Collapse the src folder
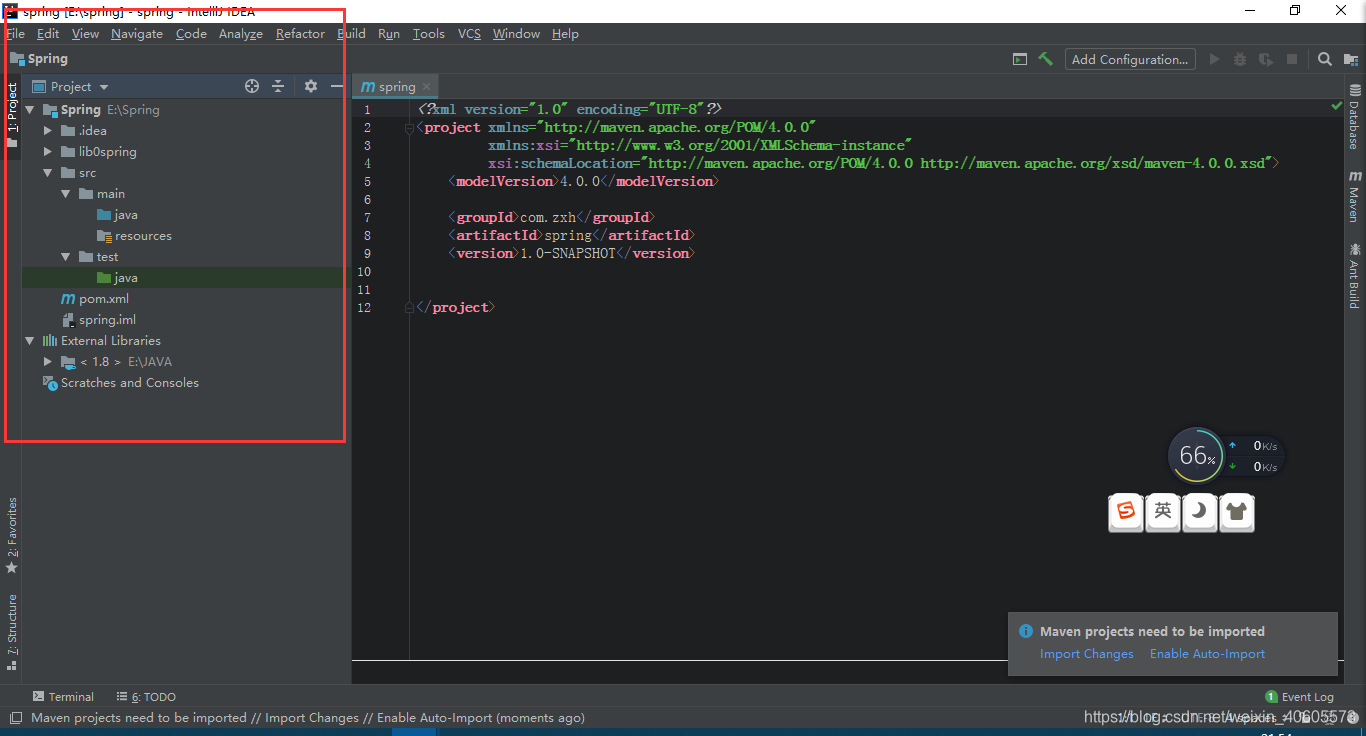This screenshot has height=736, width=1366. [48, 173]
